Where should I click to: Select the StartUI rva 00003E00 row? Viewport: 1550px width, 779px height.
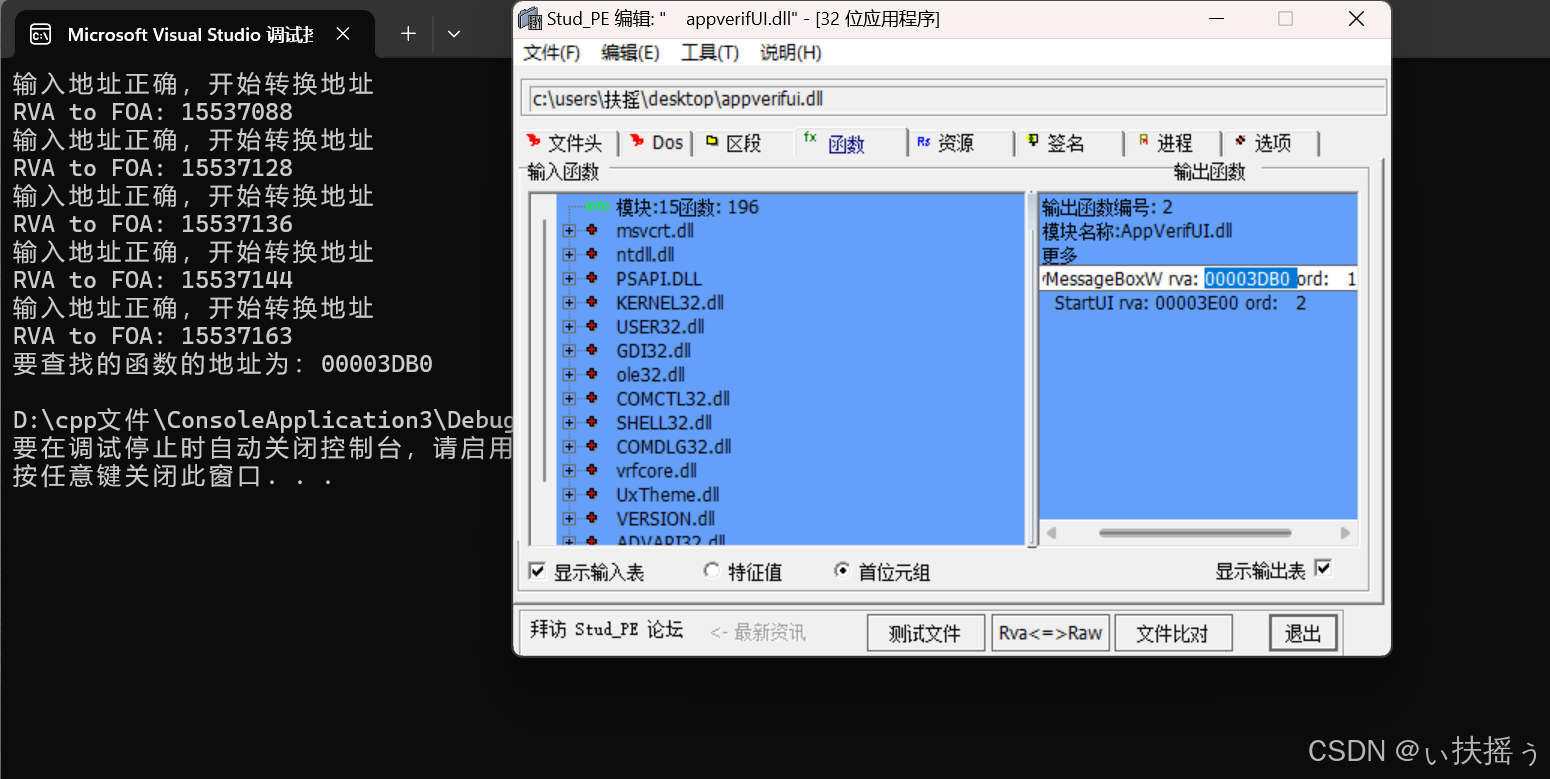pos(1180,303)
